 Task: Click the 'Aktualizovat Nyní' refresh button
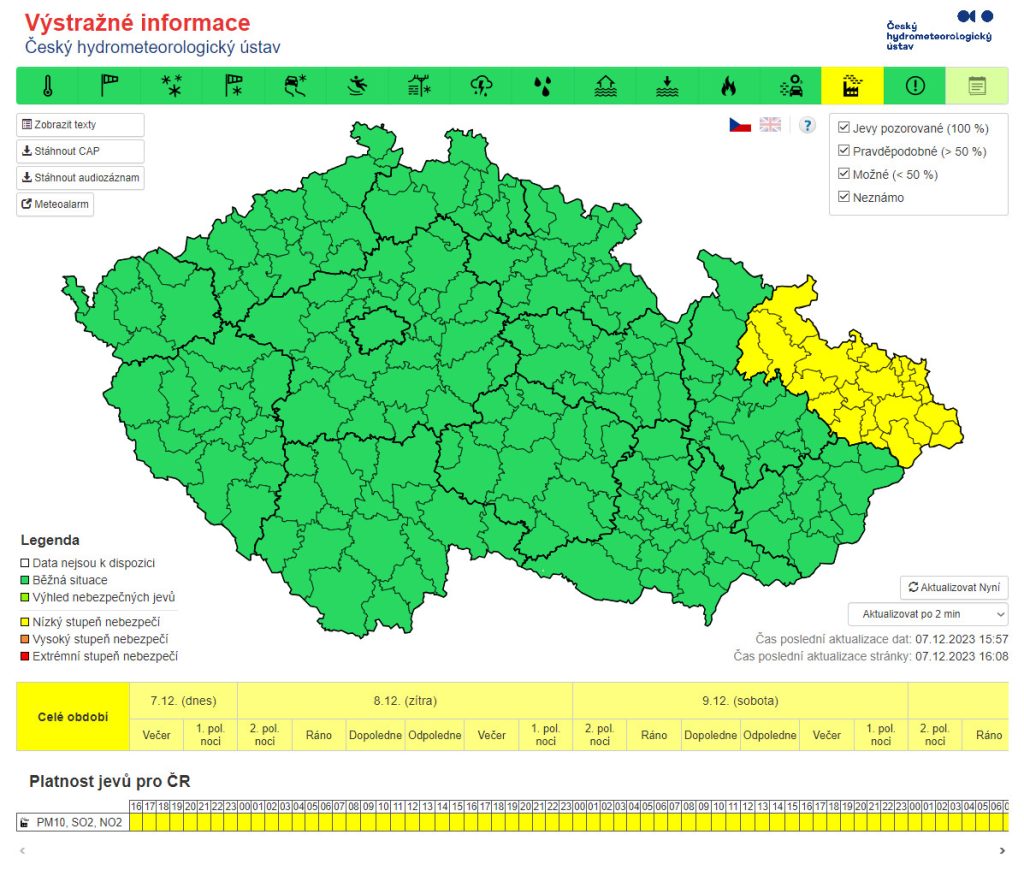click(953, 588)
